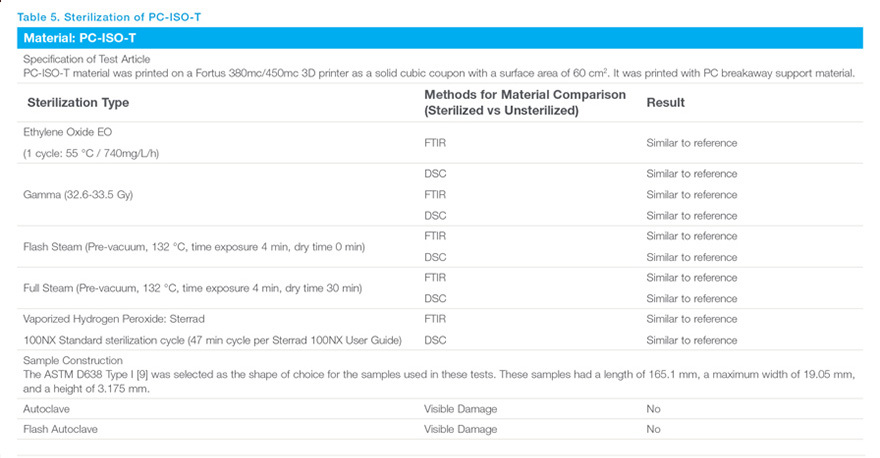Select the "Result" column header

665,103
